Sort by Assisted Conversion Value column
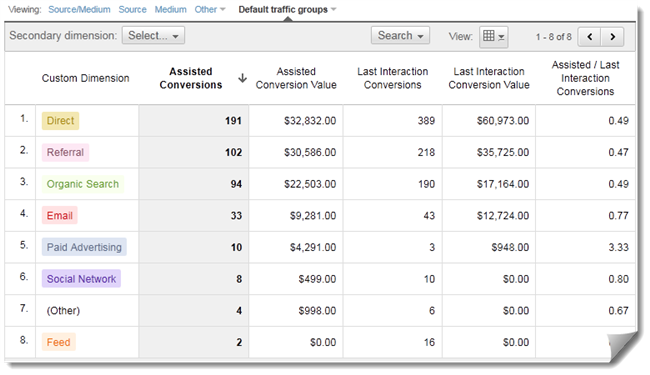 pos(296,78)
